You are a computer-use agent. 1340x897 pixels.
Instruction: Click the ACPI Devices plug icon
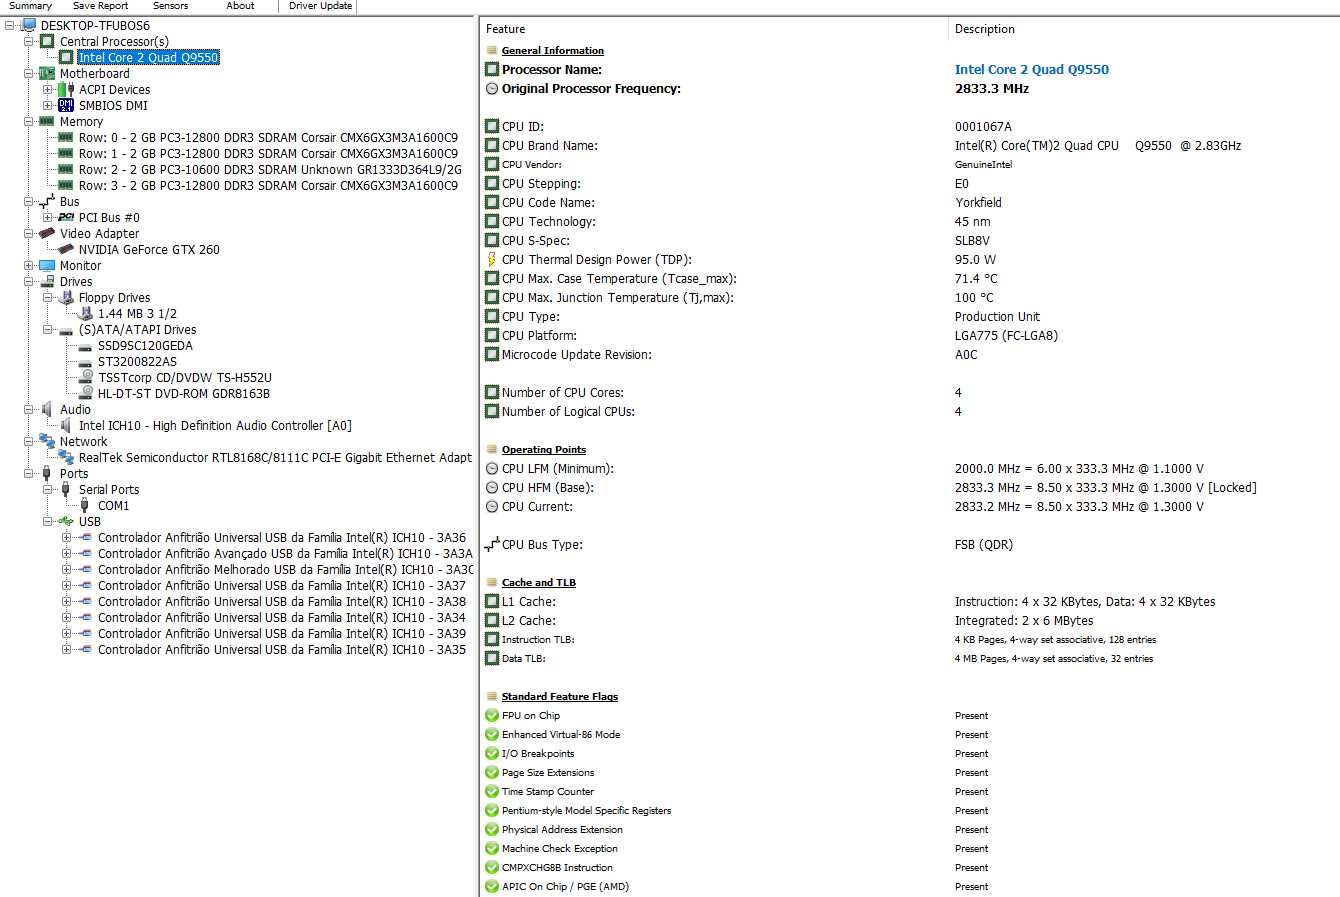(66, 90)
